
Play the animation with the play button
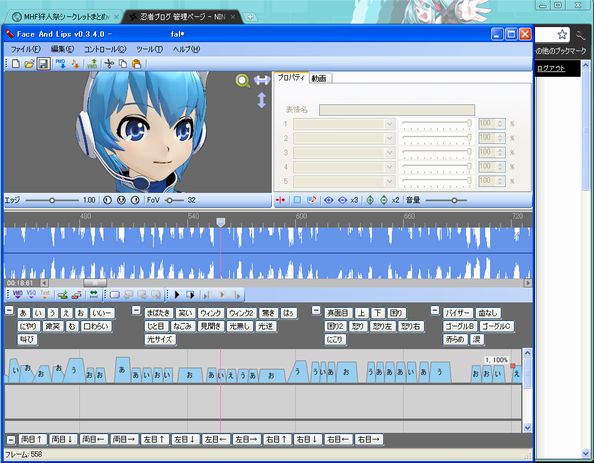[177, 294]
